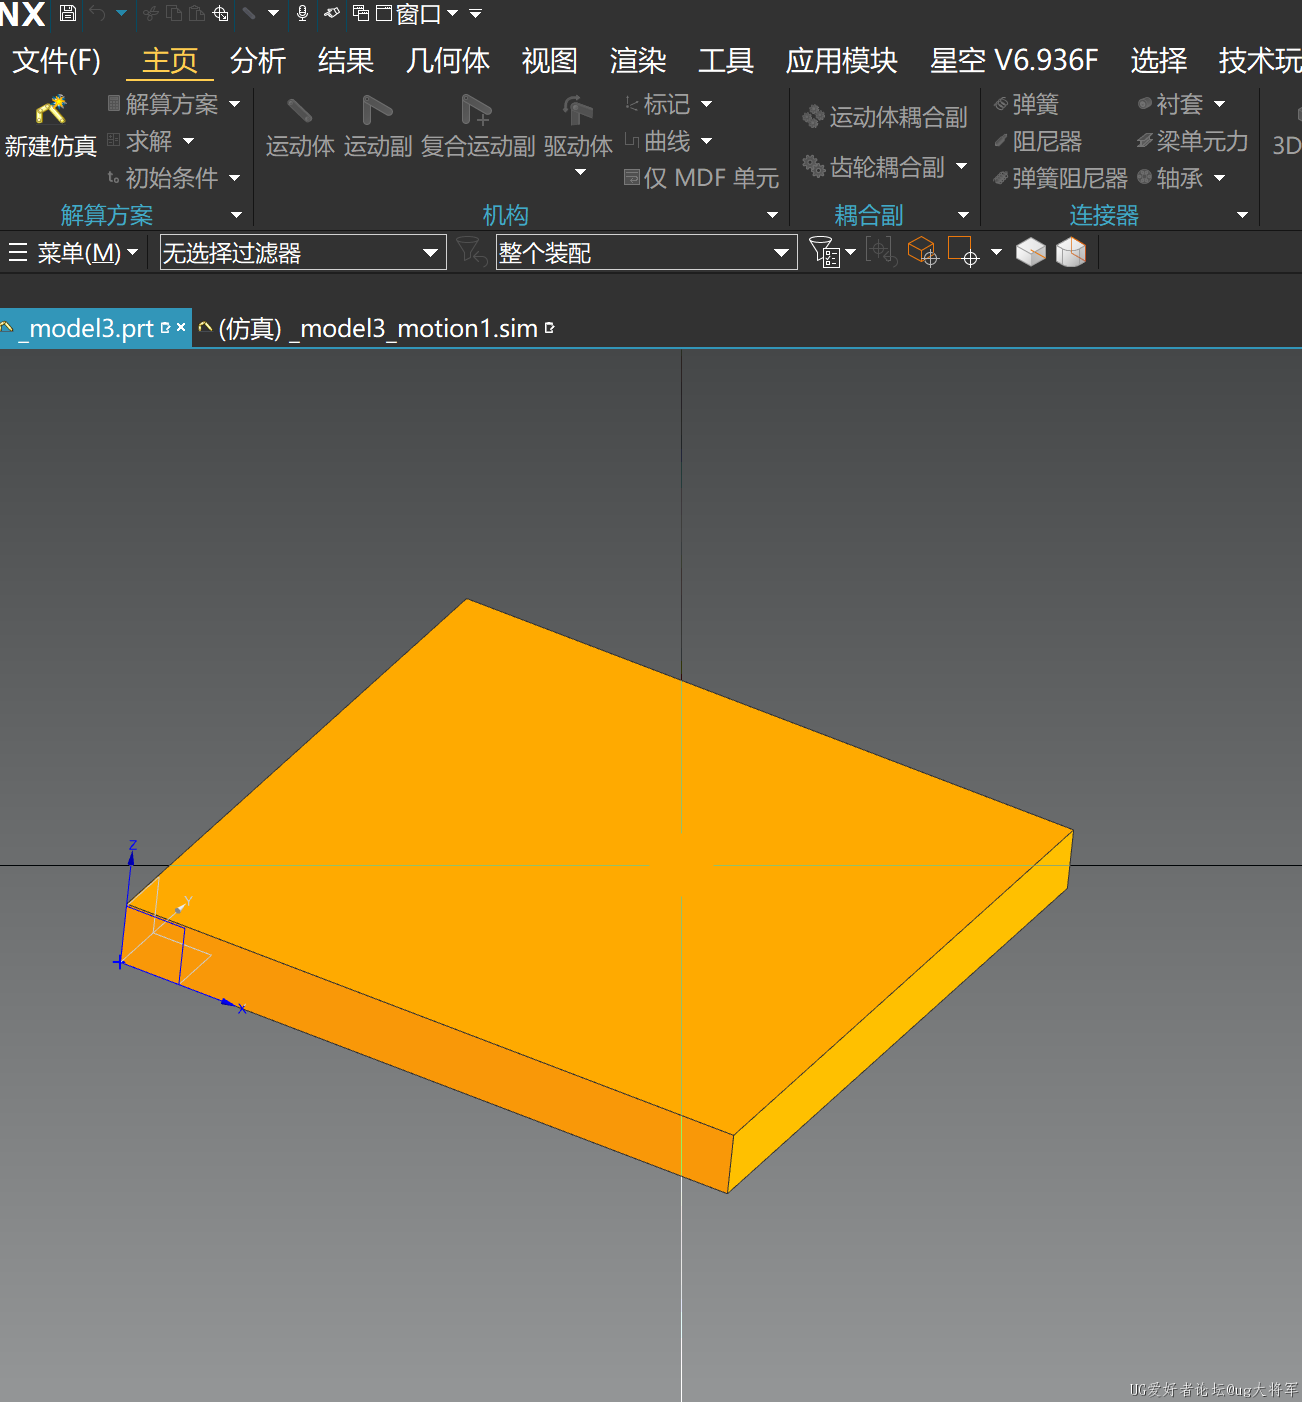Click the Undo arrow icon
Image resolution: width=1302 pixels, height=1402 pixels.
(97, 13)
